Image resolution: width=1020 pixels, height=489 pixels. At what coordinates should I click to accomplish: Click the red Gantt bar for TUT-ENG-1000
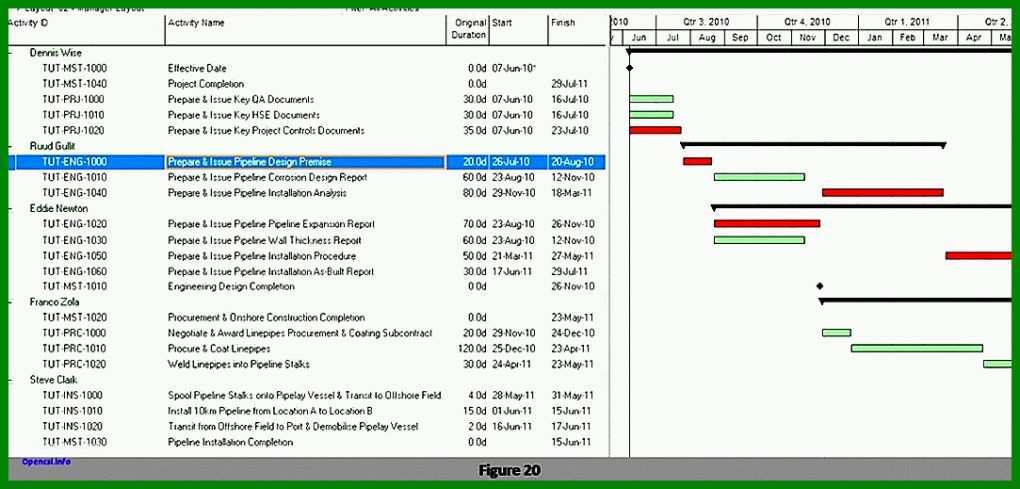[697, 161]
